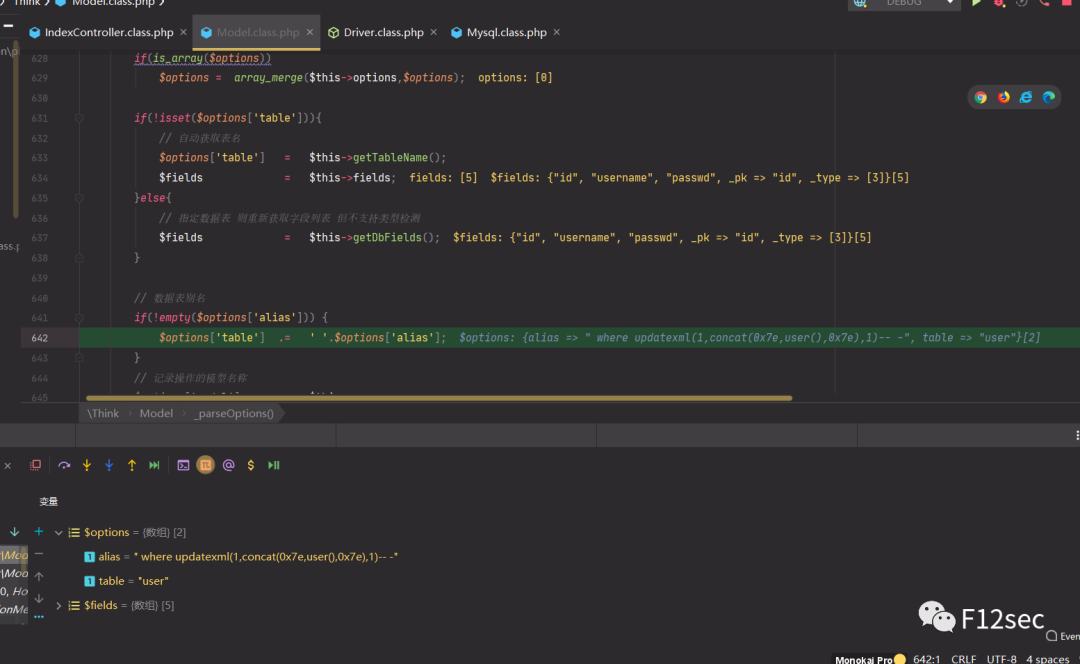1080x664 pixels.
Task: Close the debug panel with X
Action: click(x=8, y=466)
